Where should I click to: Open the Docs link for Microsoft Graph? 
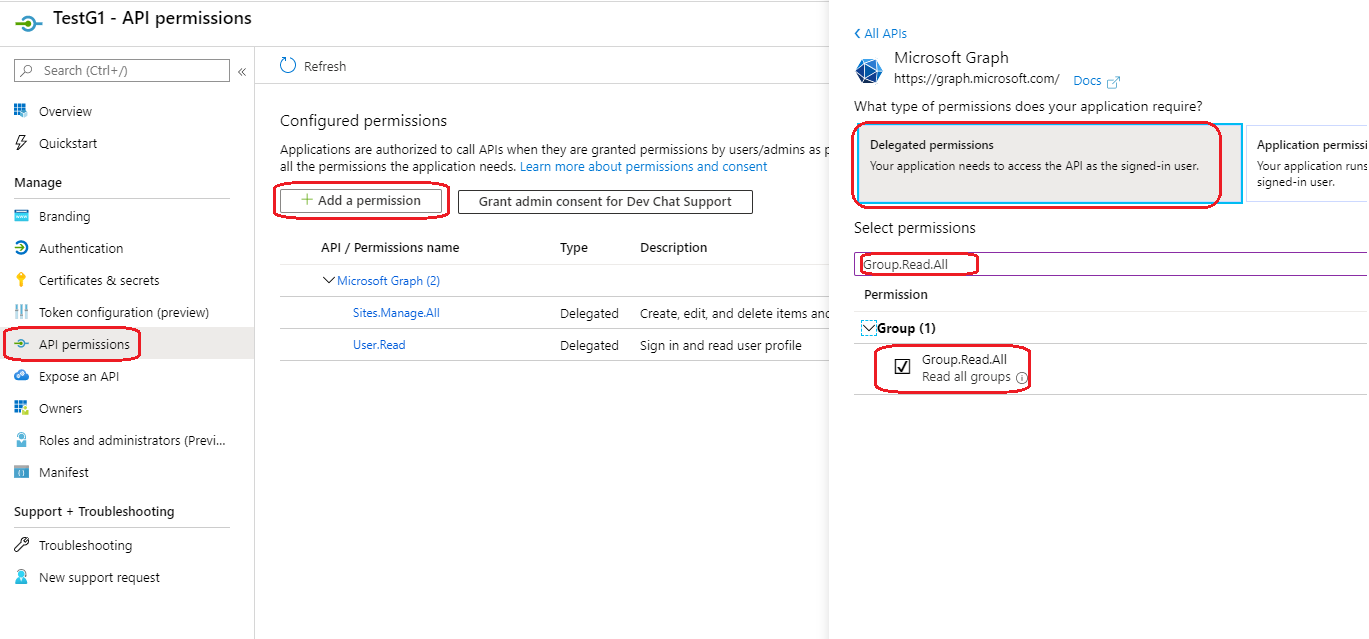point(1087,81)
